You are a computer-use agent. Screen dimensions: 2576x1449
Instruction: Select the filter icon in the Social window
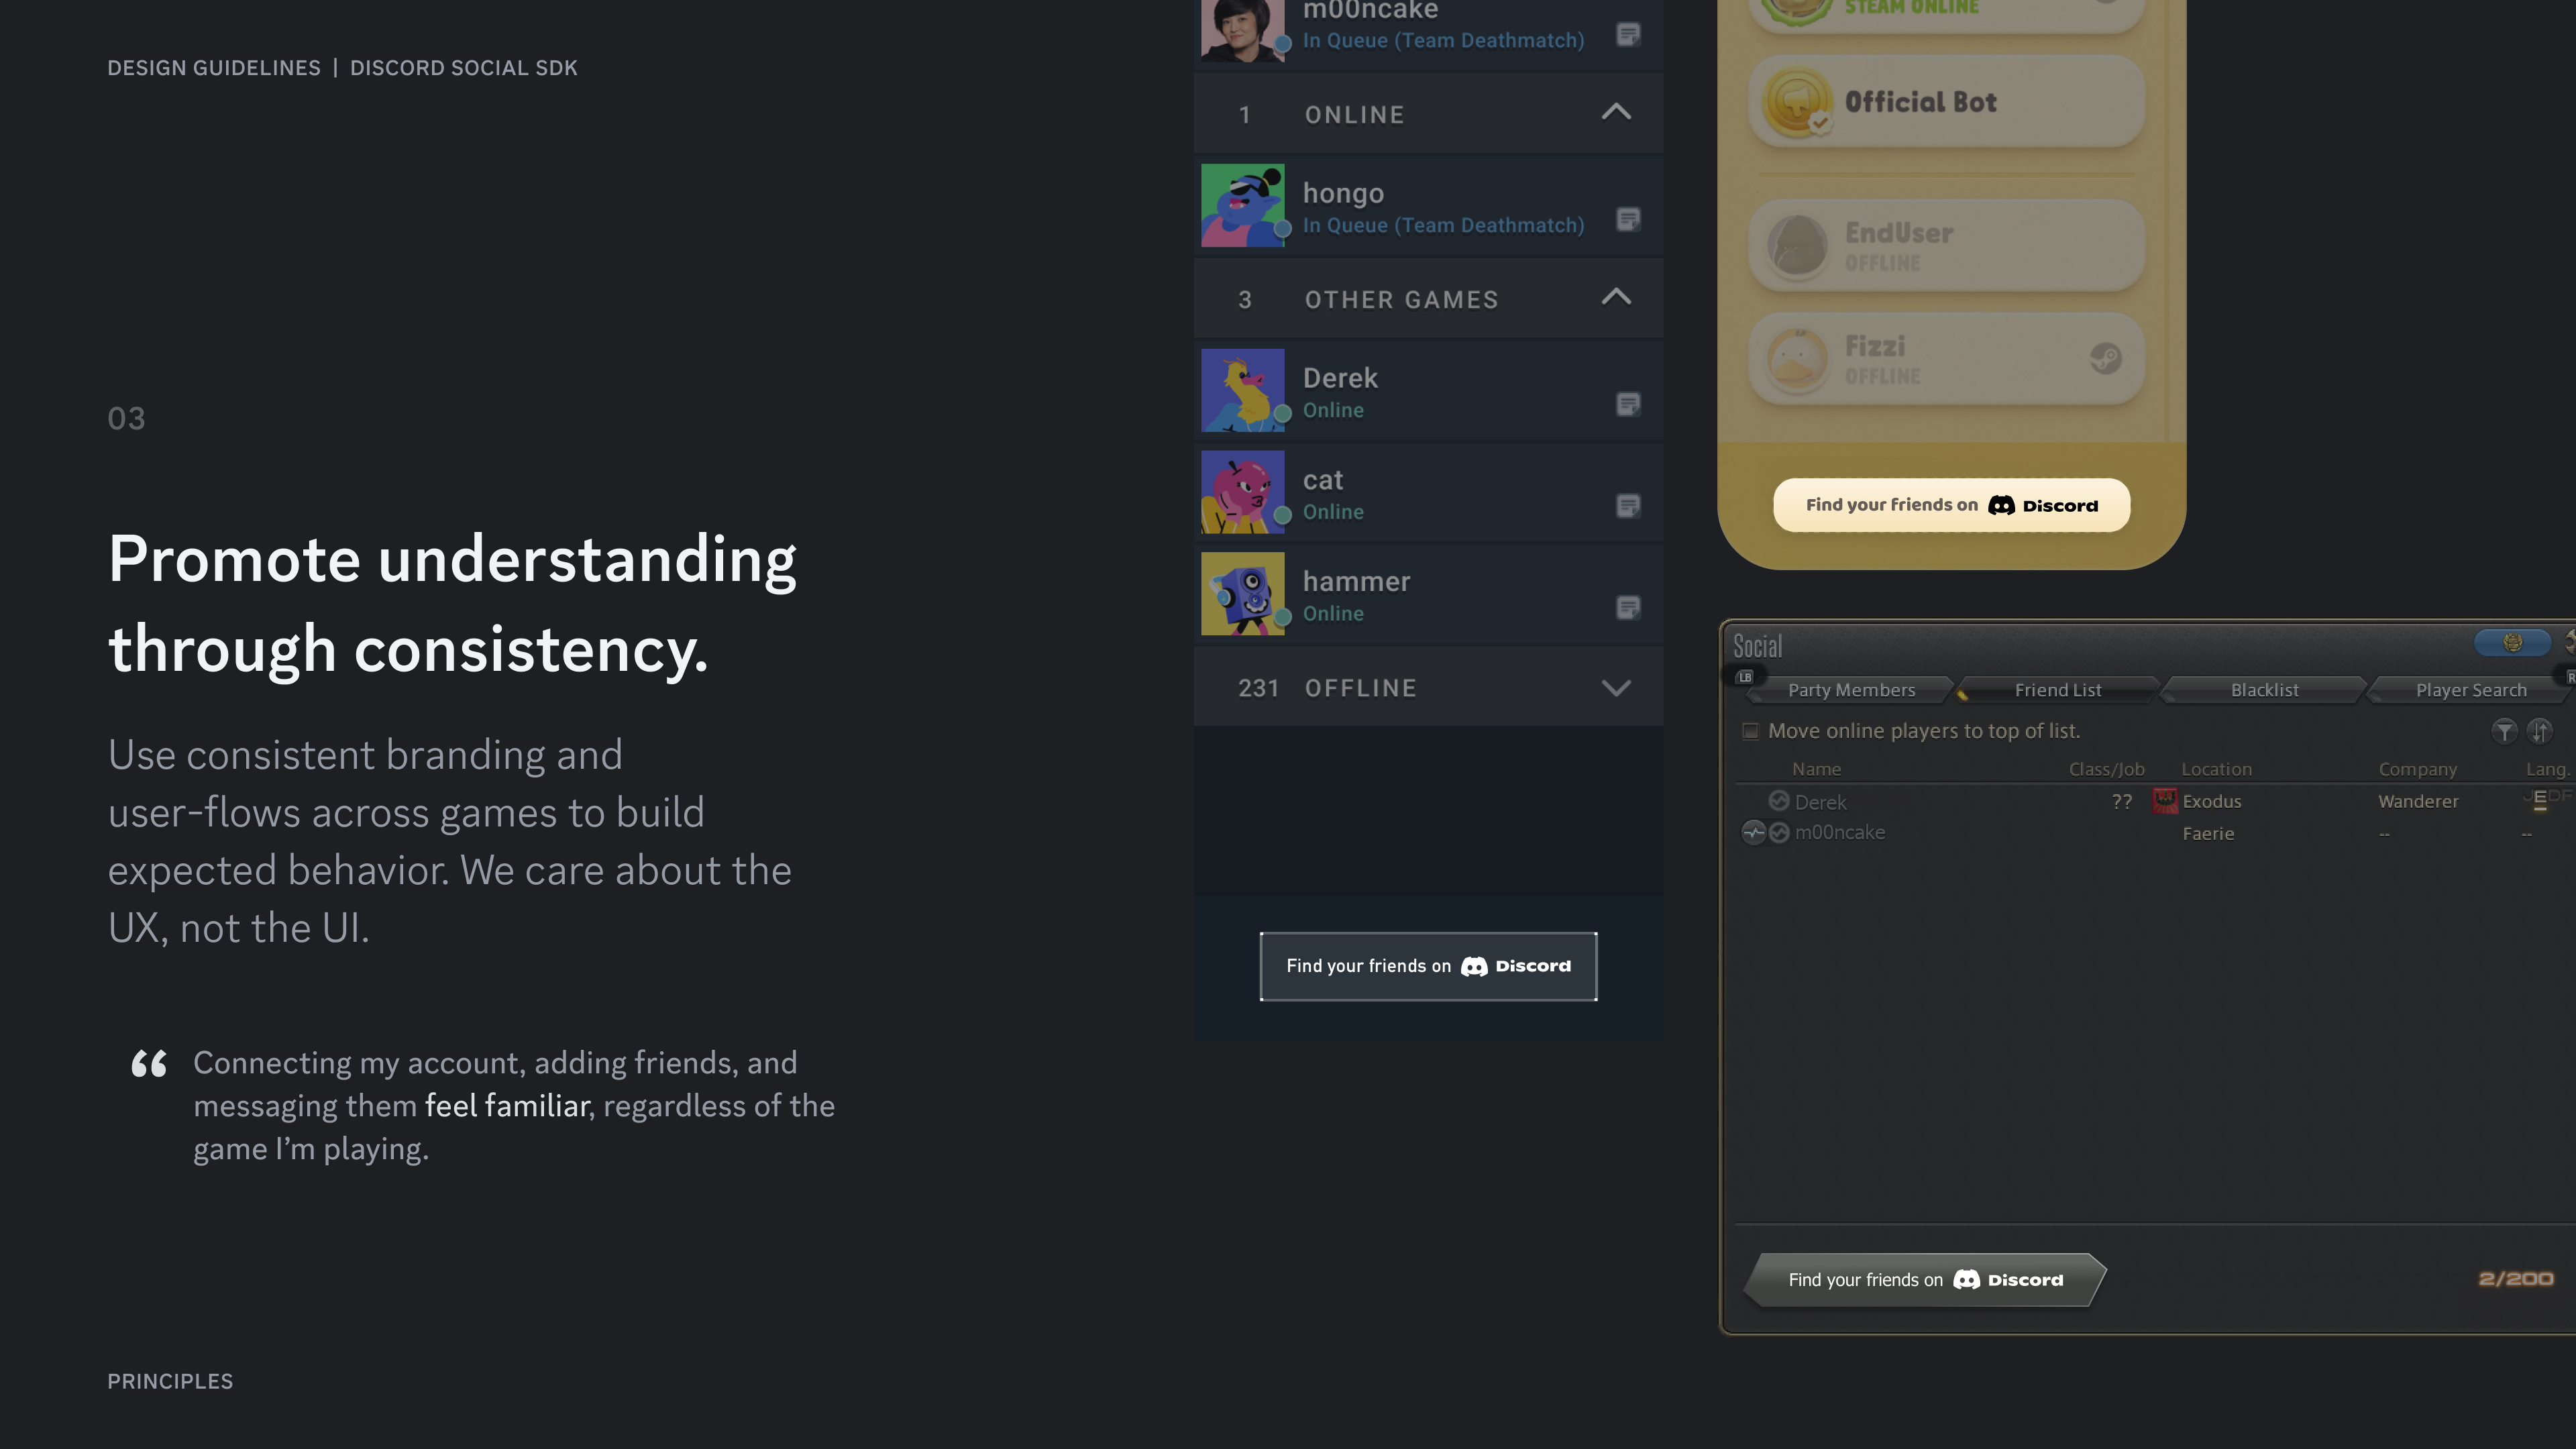pyautogui.click(x=2505, y=731)
